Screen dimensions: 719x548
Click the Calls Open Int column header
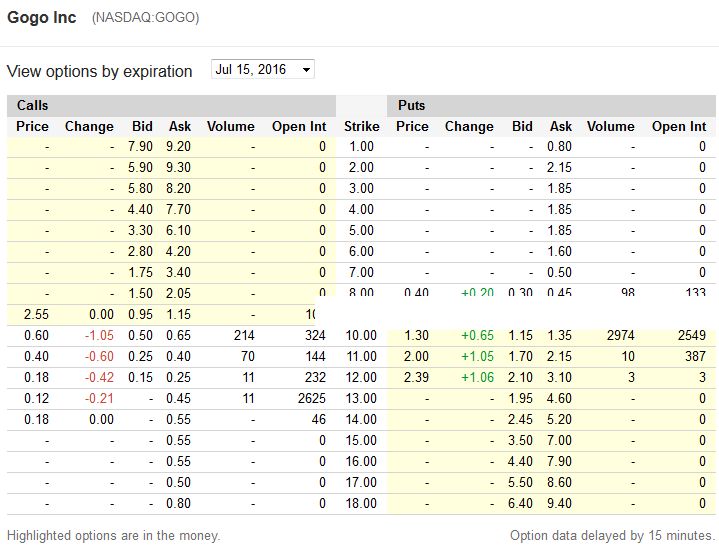coord(299,127)
